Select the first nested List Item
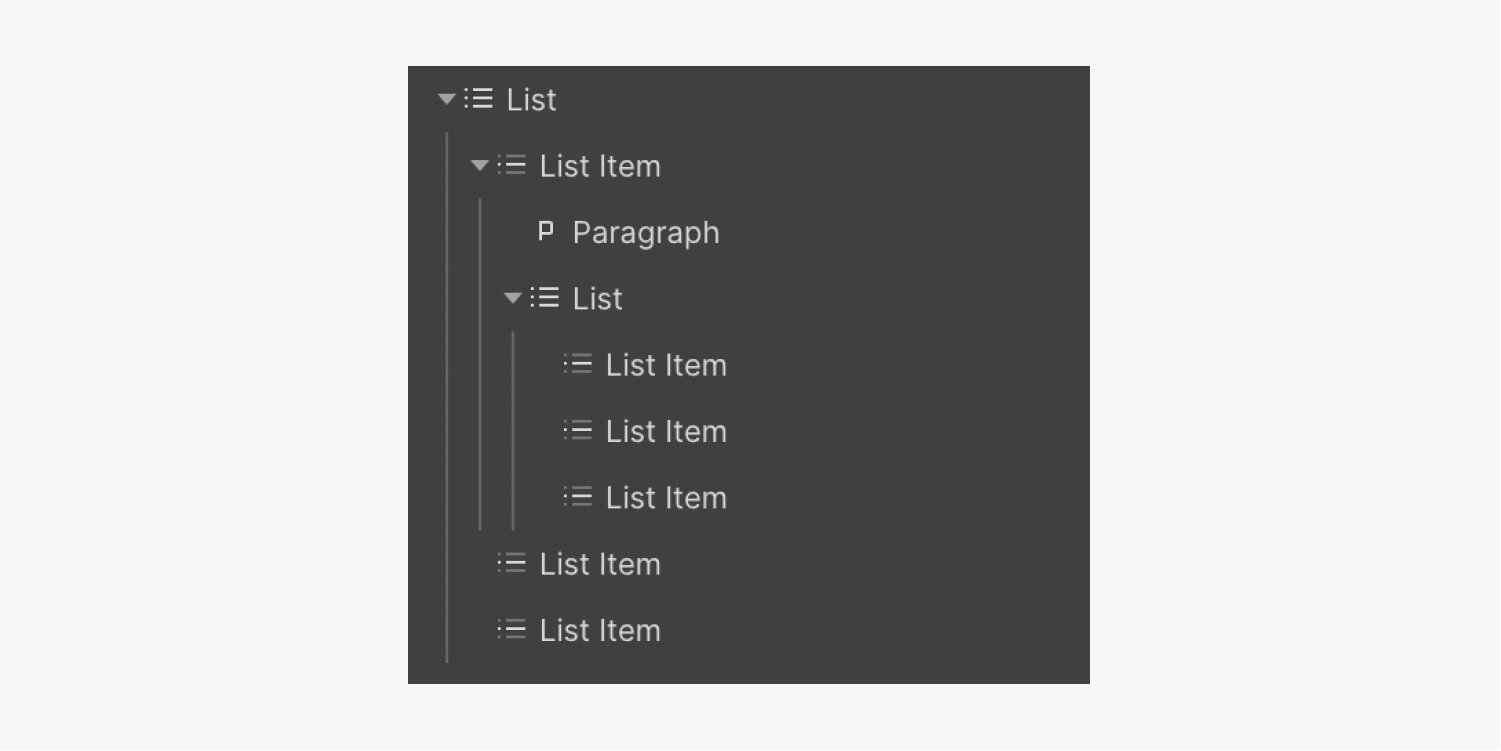This screenshot has width=1501, height=751. (666, 364)
